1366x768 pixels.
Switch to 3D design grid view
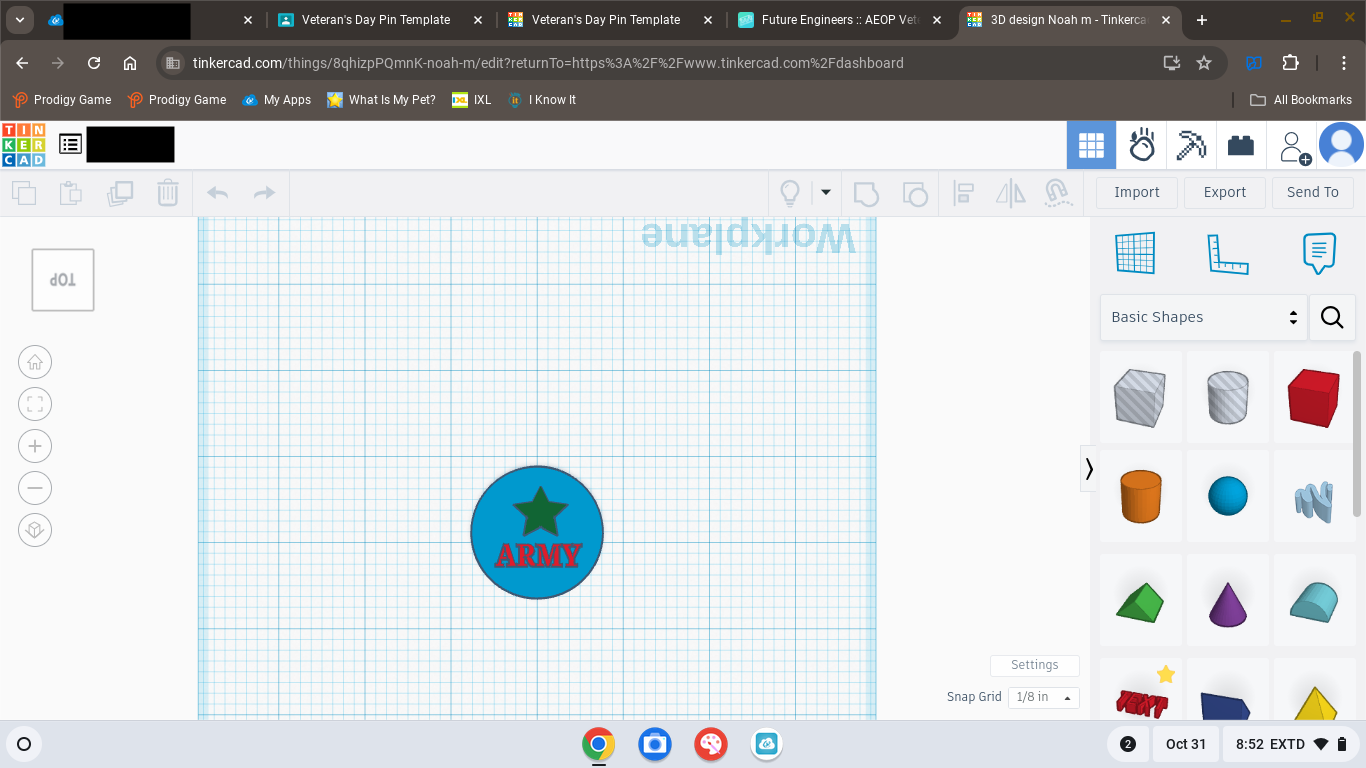pyautogui.click(x=1091, y=146)
